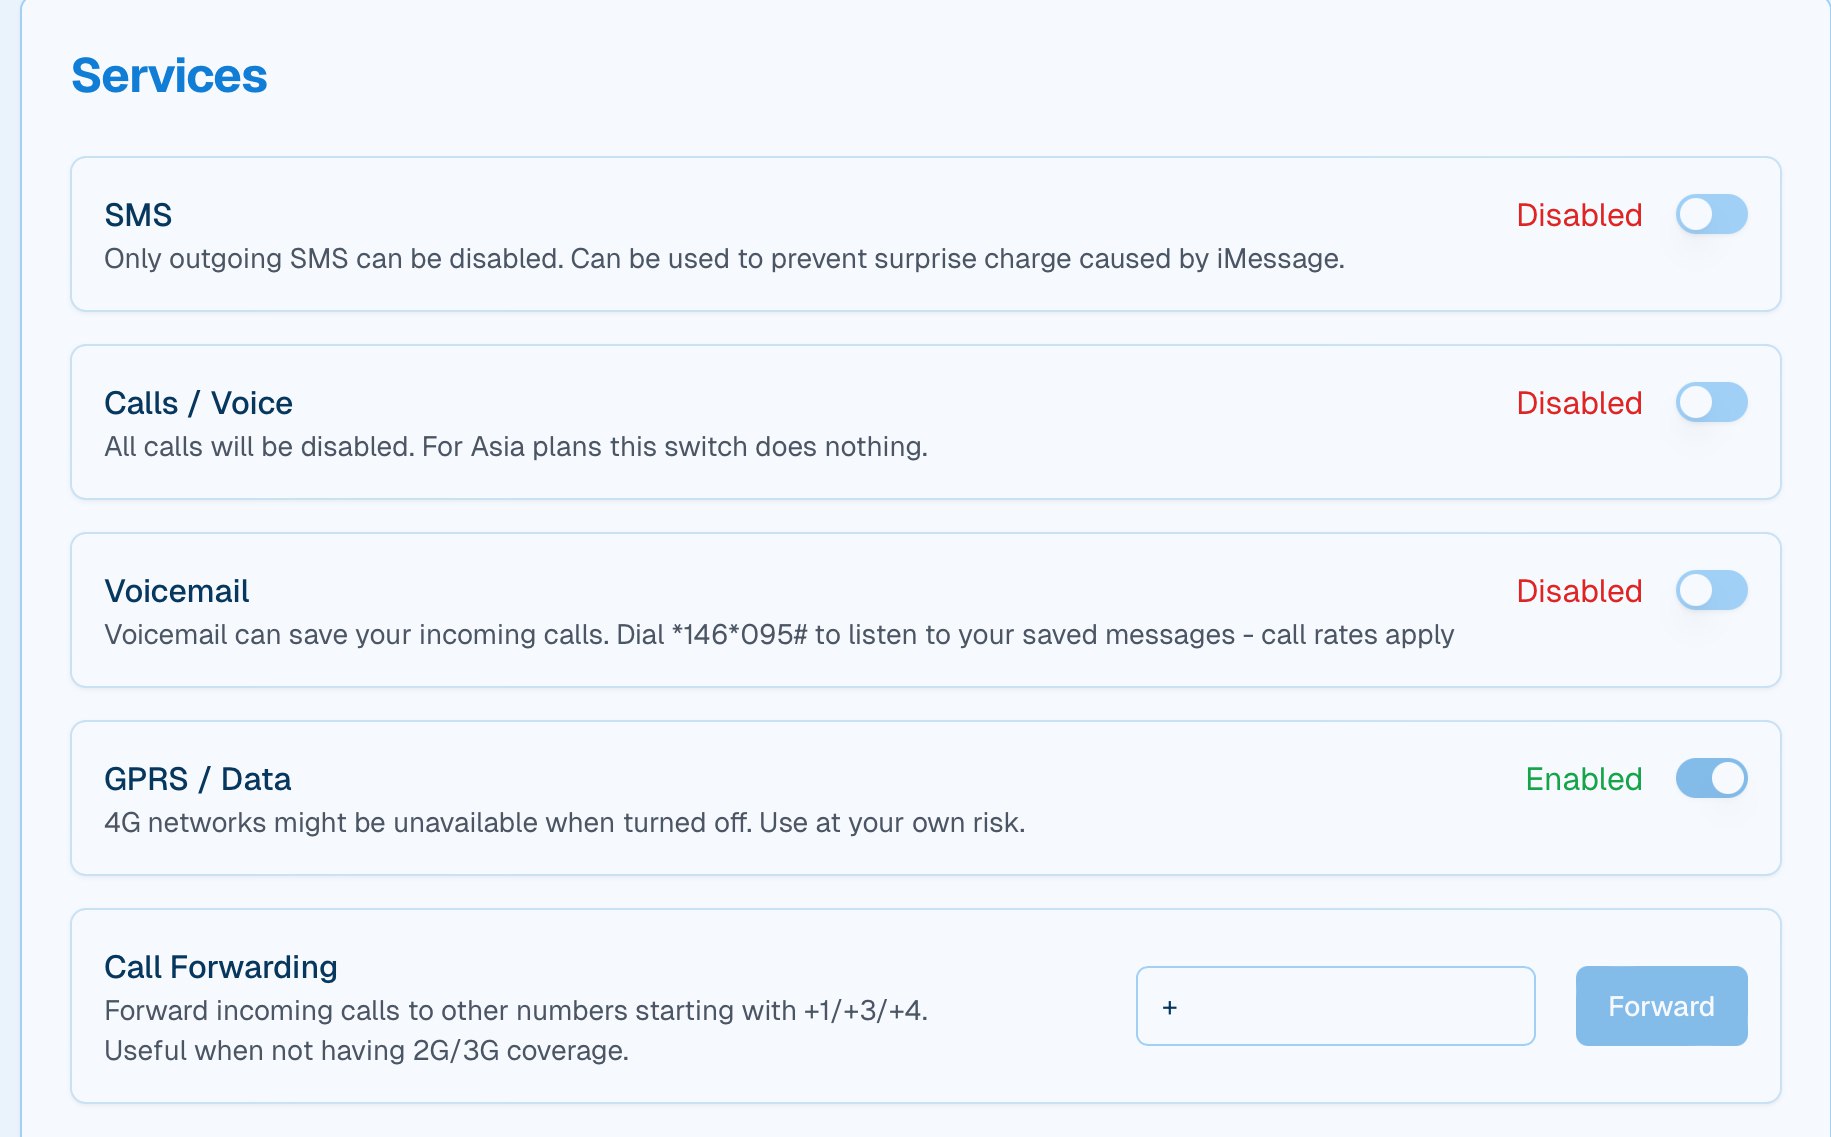Click the iMessage surprise charge description
This screenshot has height=1137, width=1831.
click(724, 259)
